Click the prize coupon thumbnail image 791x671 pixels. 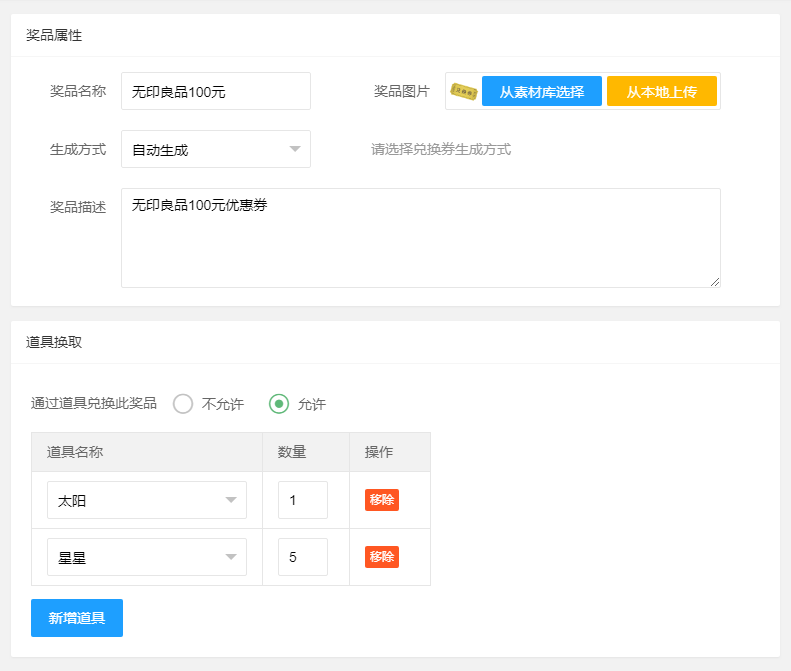pos(464,91)
